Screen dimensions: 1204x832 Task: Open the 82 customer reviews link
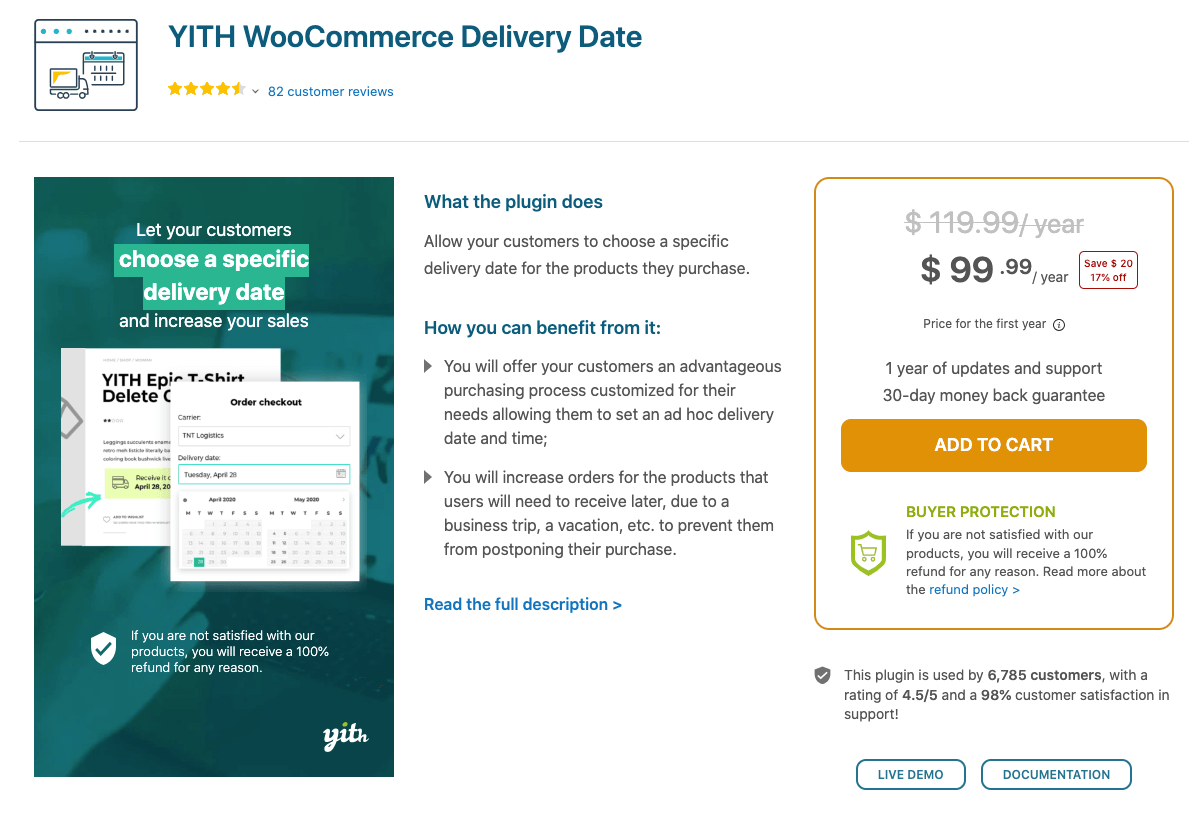[330, 91]
